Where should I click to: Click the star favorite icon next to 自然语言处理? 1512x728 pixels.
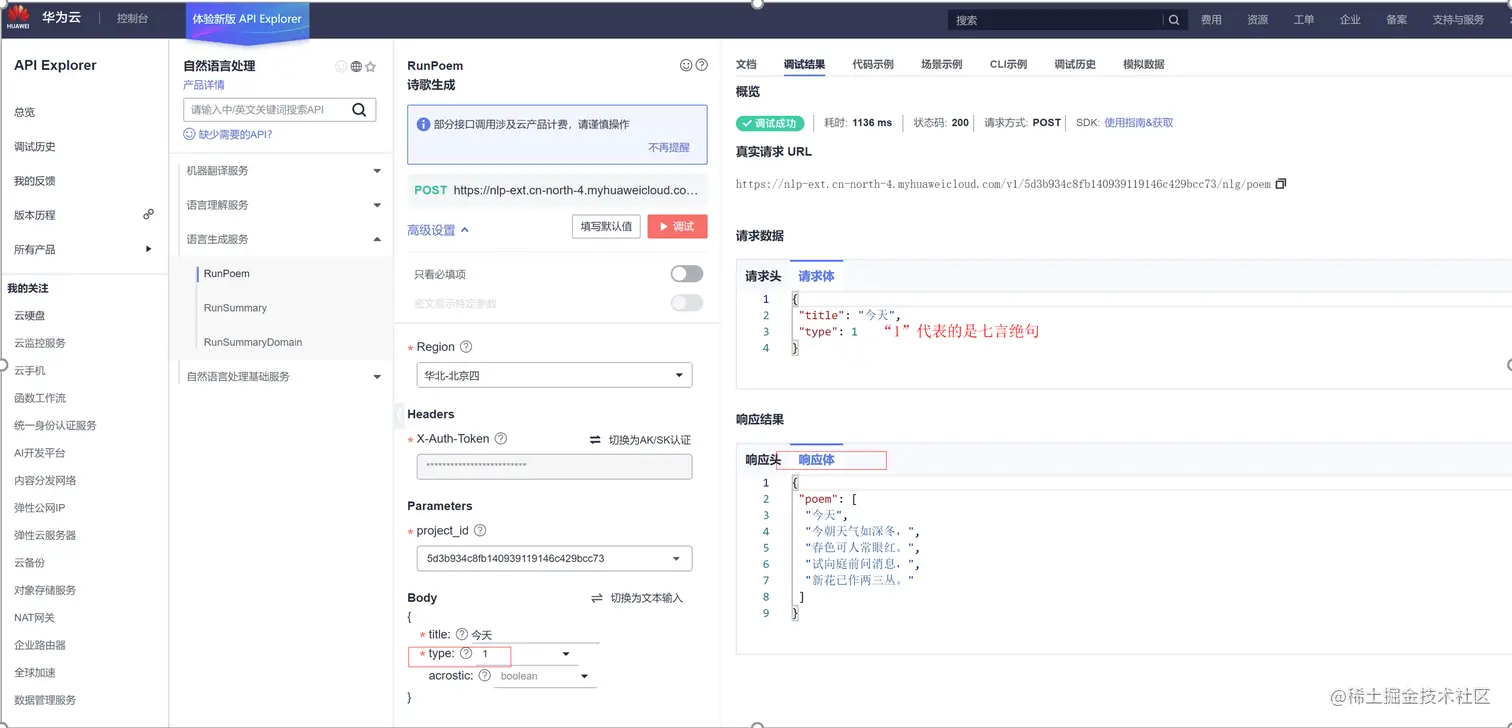click(x=370, y=67)
